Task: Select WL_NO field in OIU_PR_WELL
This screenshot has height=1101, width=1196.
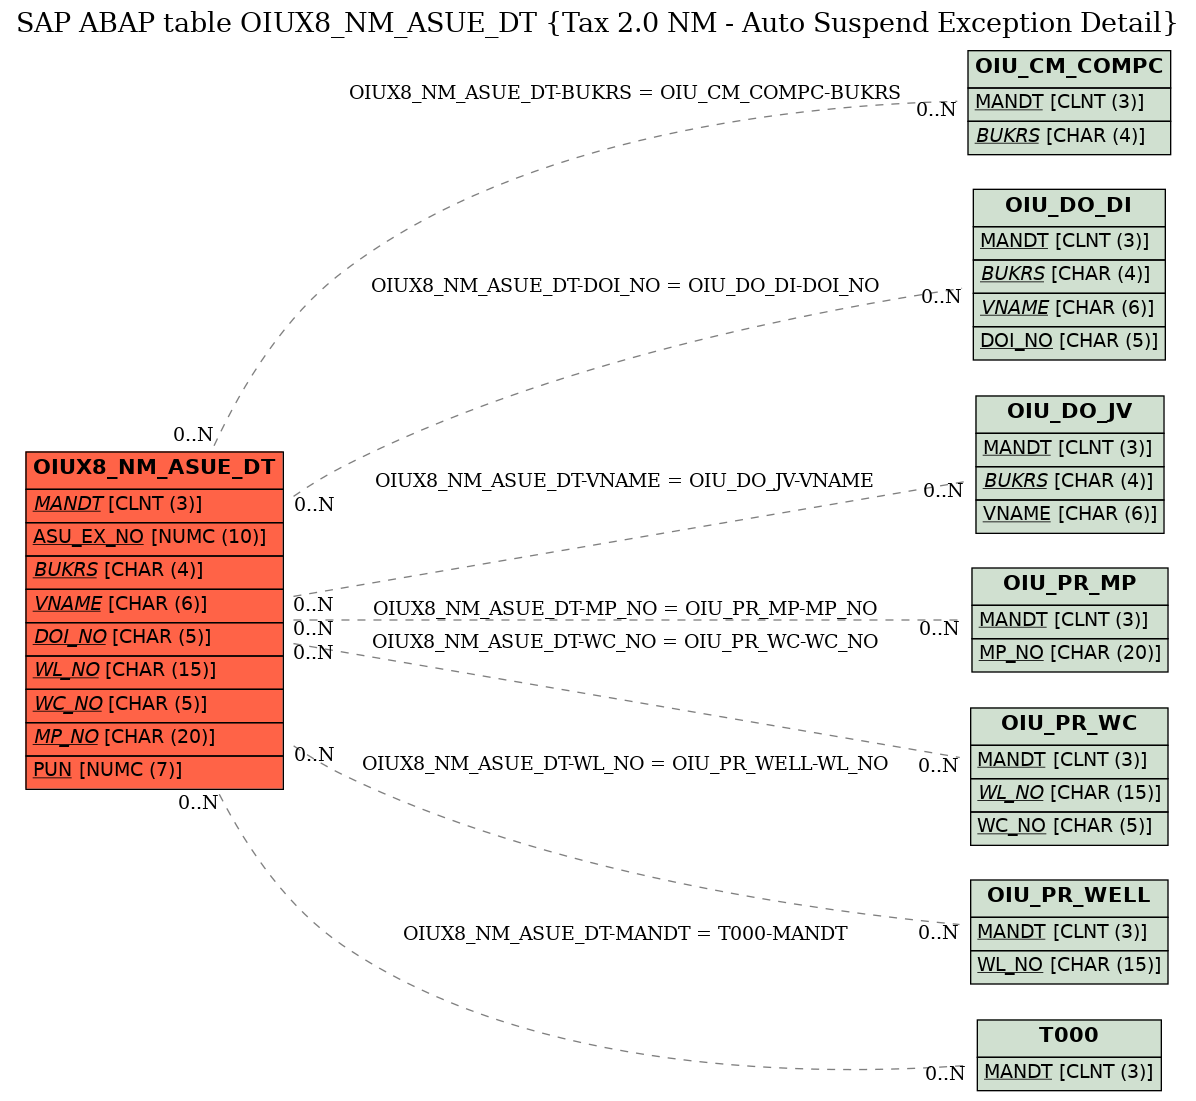Action: (x=1069, y=967)
